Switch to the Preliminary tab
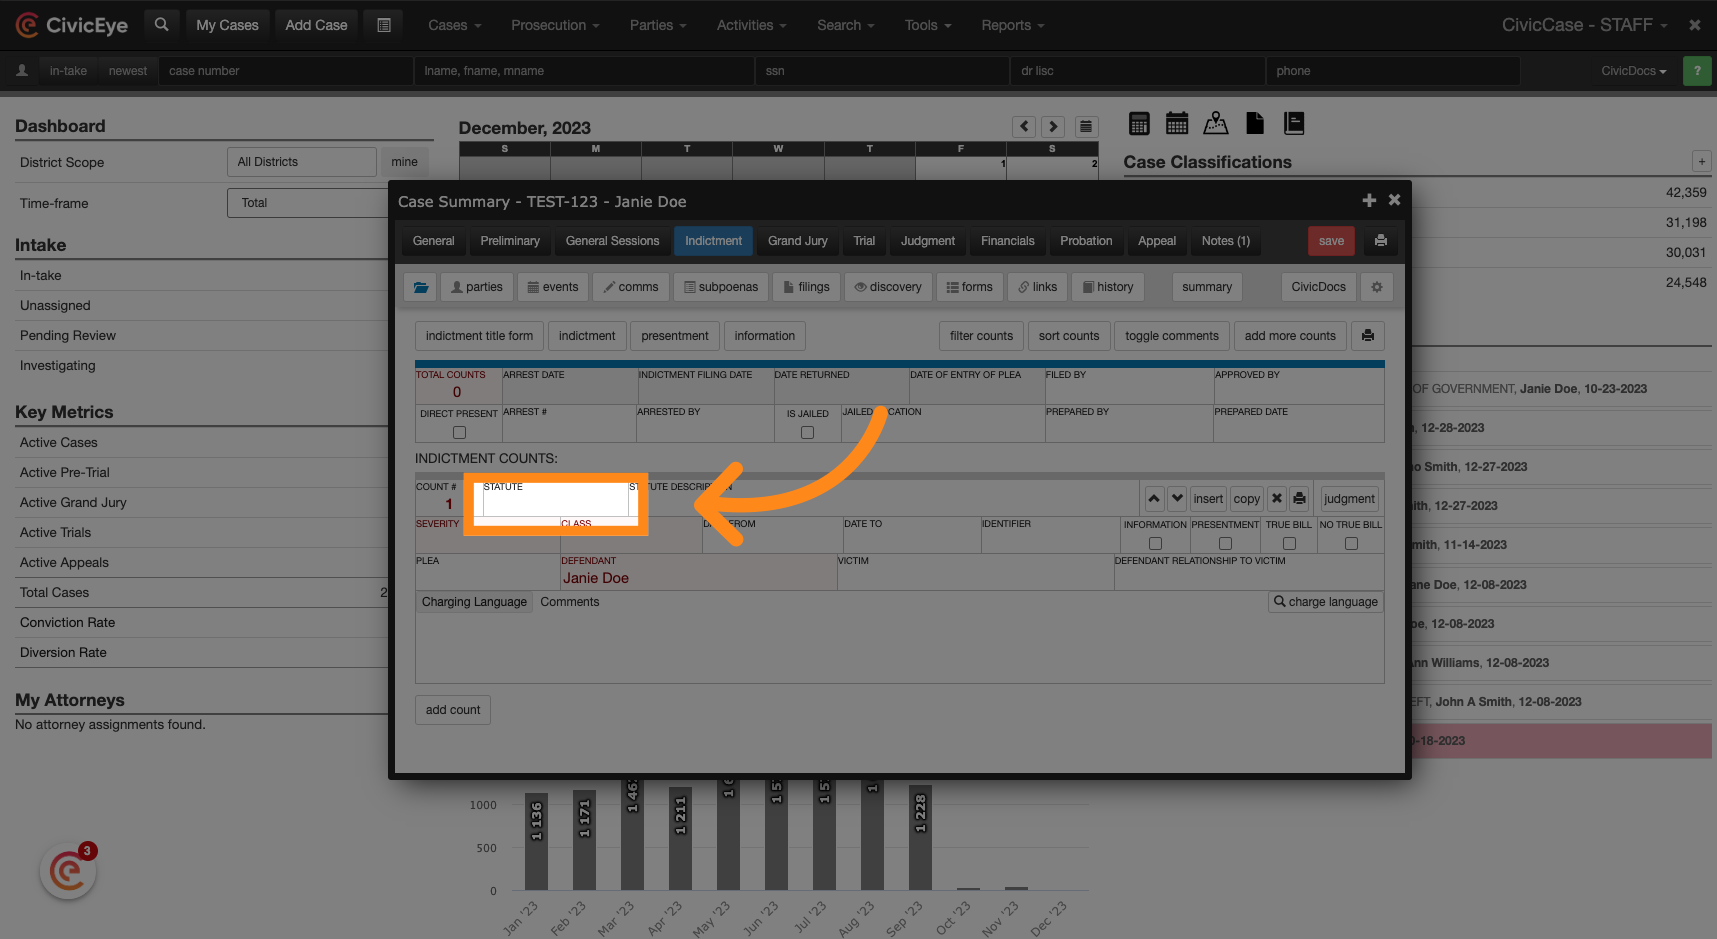The height and width of the screenshot is (939, 1717). tap(510, 241)
